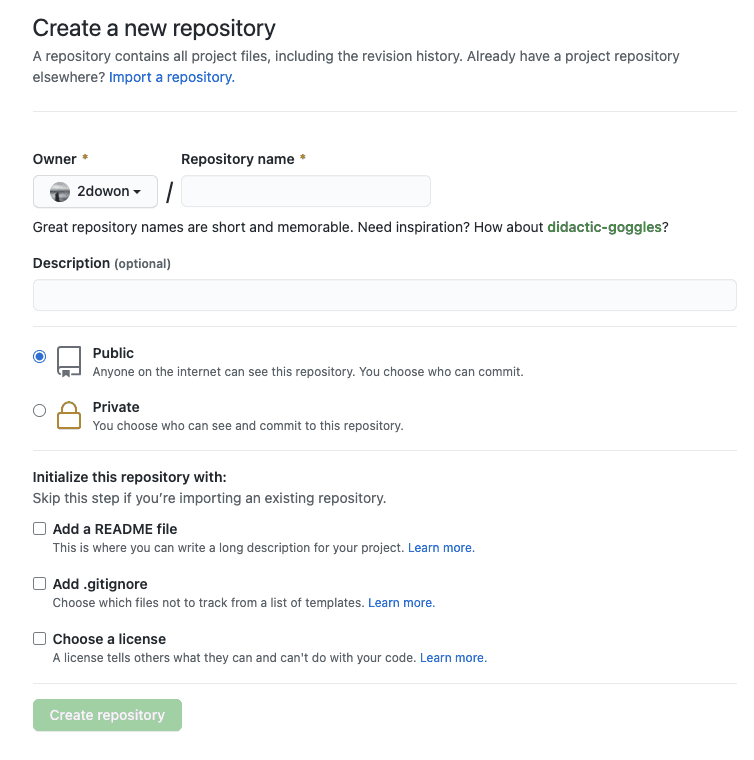Open Learn more link for license
Screen dimensions: 754x760
pyautogui.click(x=453, y=658)
